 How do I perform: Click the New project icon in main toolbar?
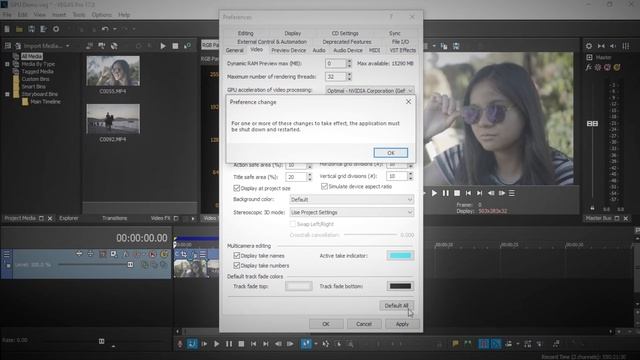click(7, 29)
